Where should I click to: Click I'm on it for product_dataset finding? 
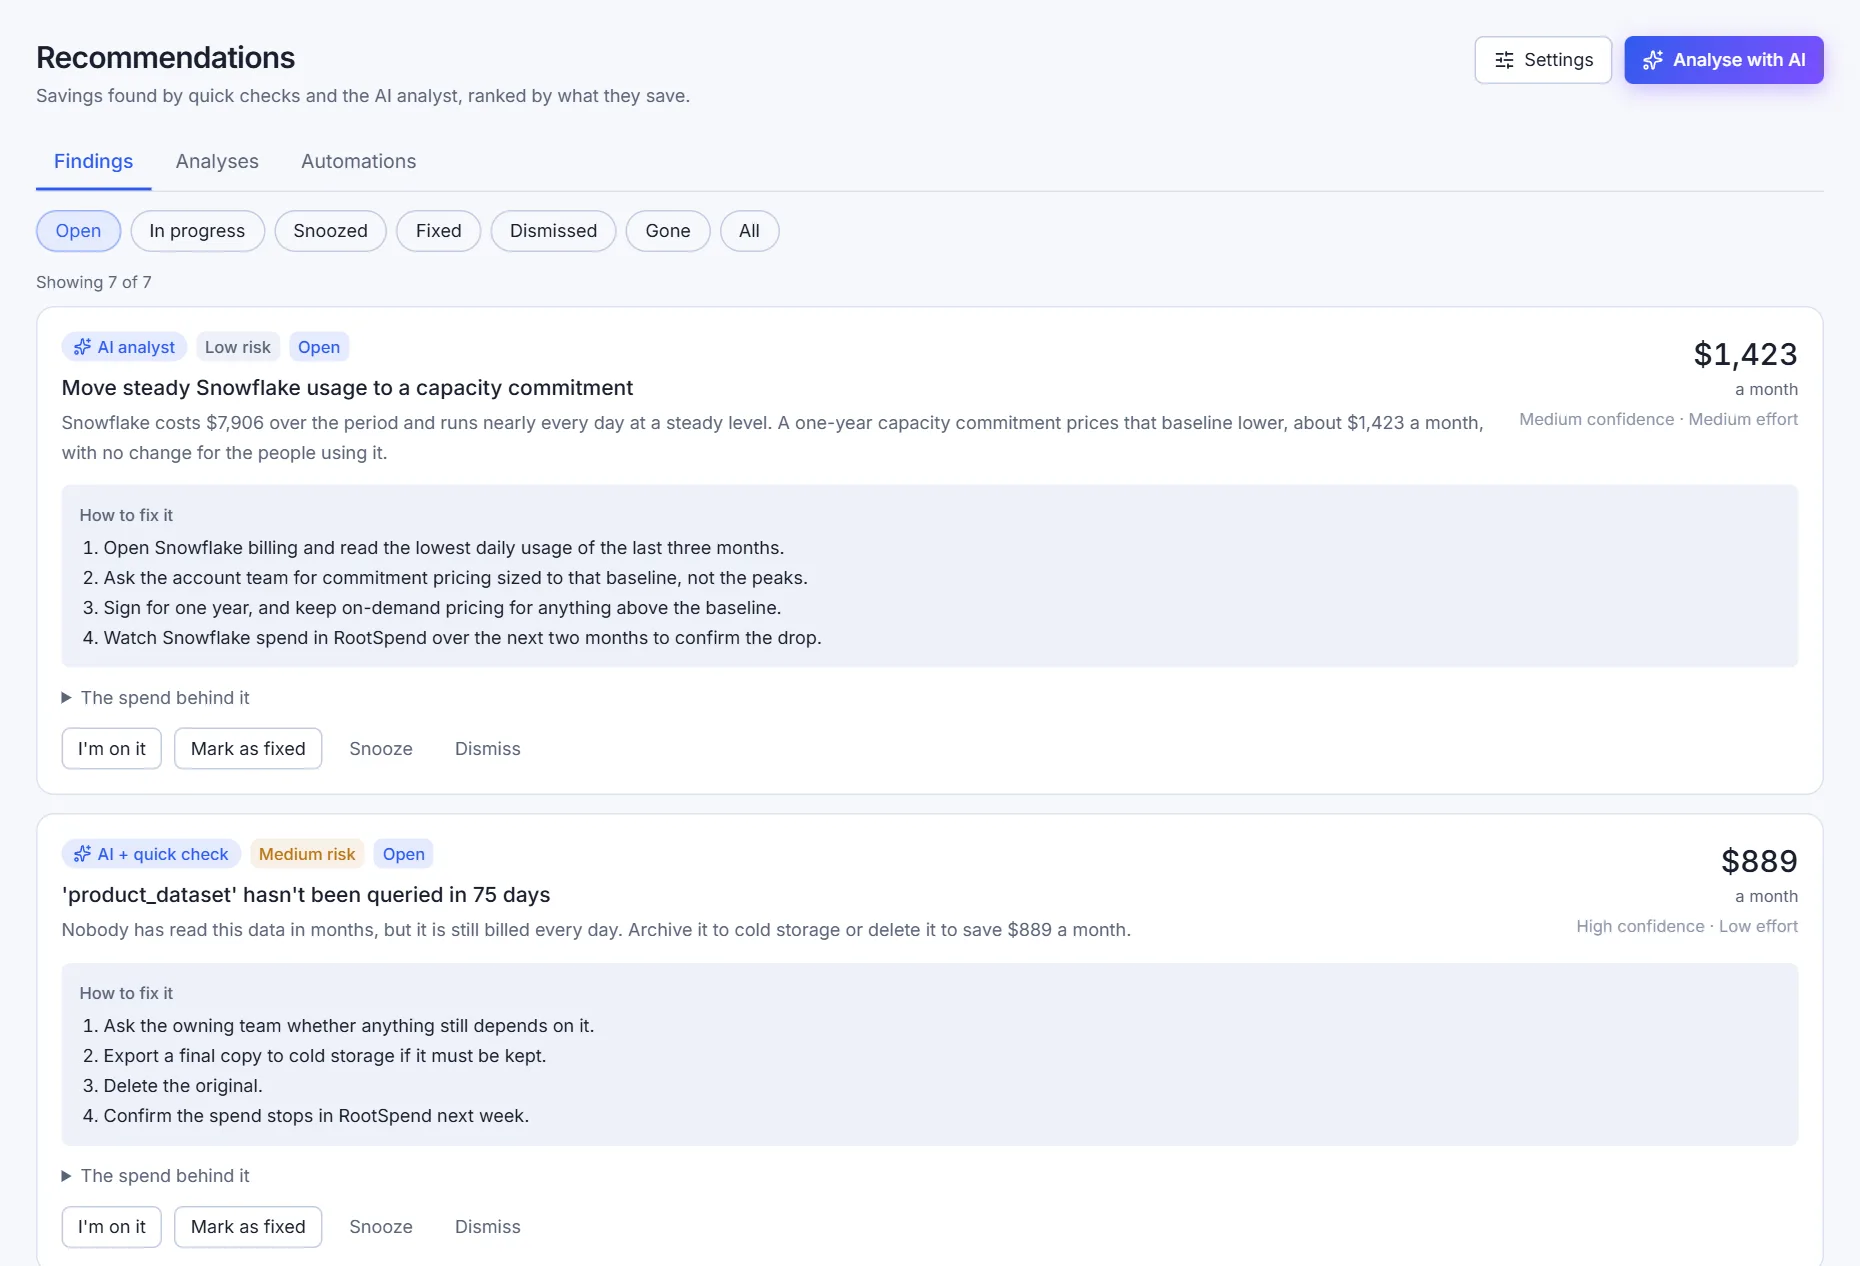[111, 1227]
